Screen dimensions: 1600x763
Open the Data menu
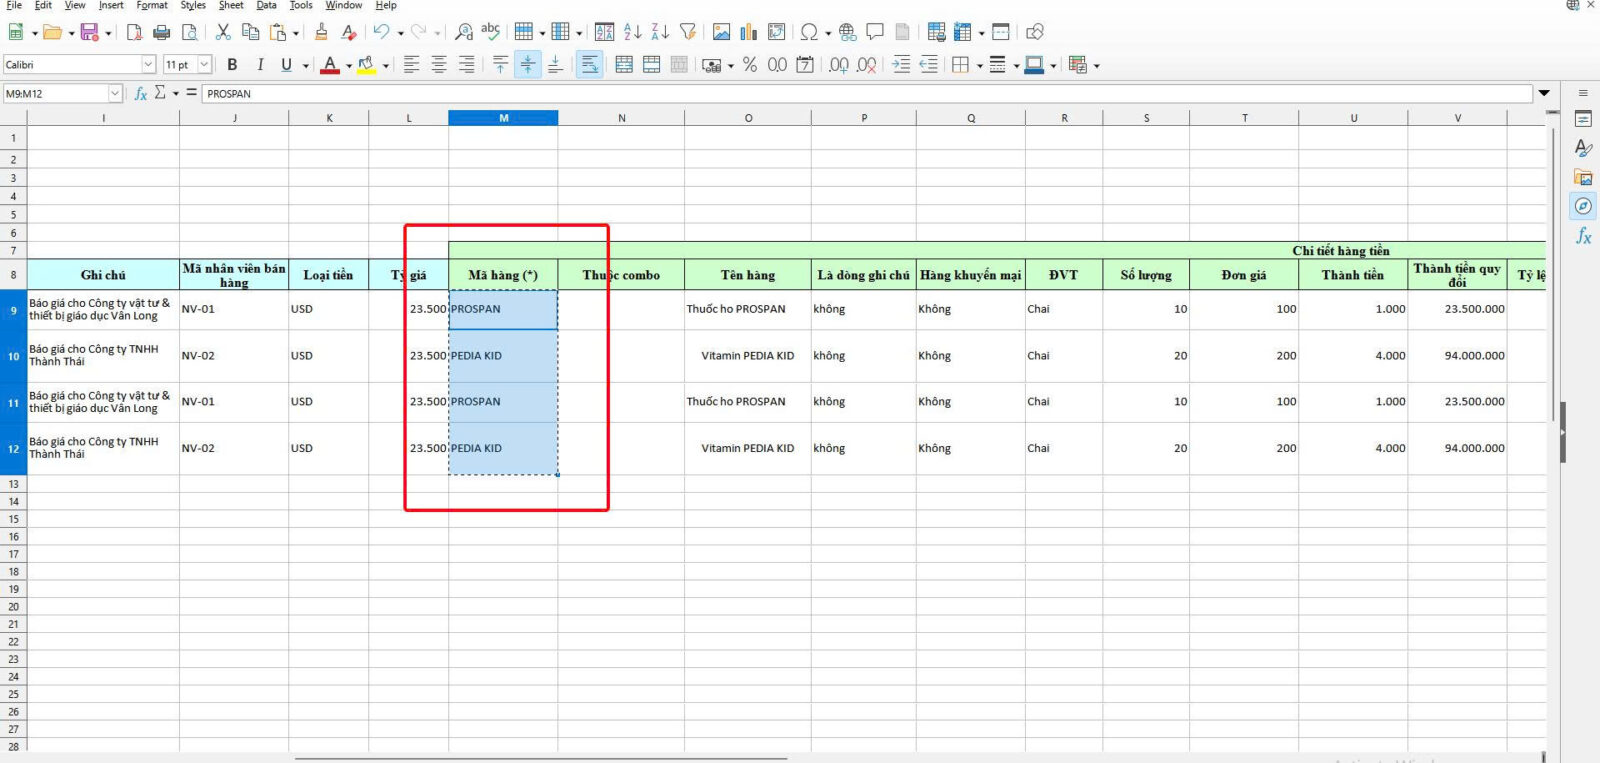266,6
